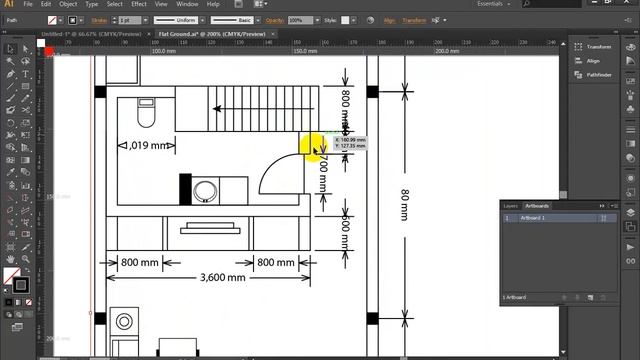640x360 pixels.
Task: Select the Blend tool
Action: [x=25, y=172]
